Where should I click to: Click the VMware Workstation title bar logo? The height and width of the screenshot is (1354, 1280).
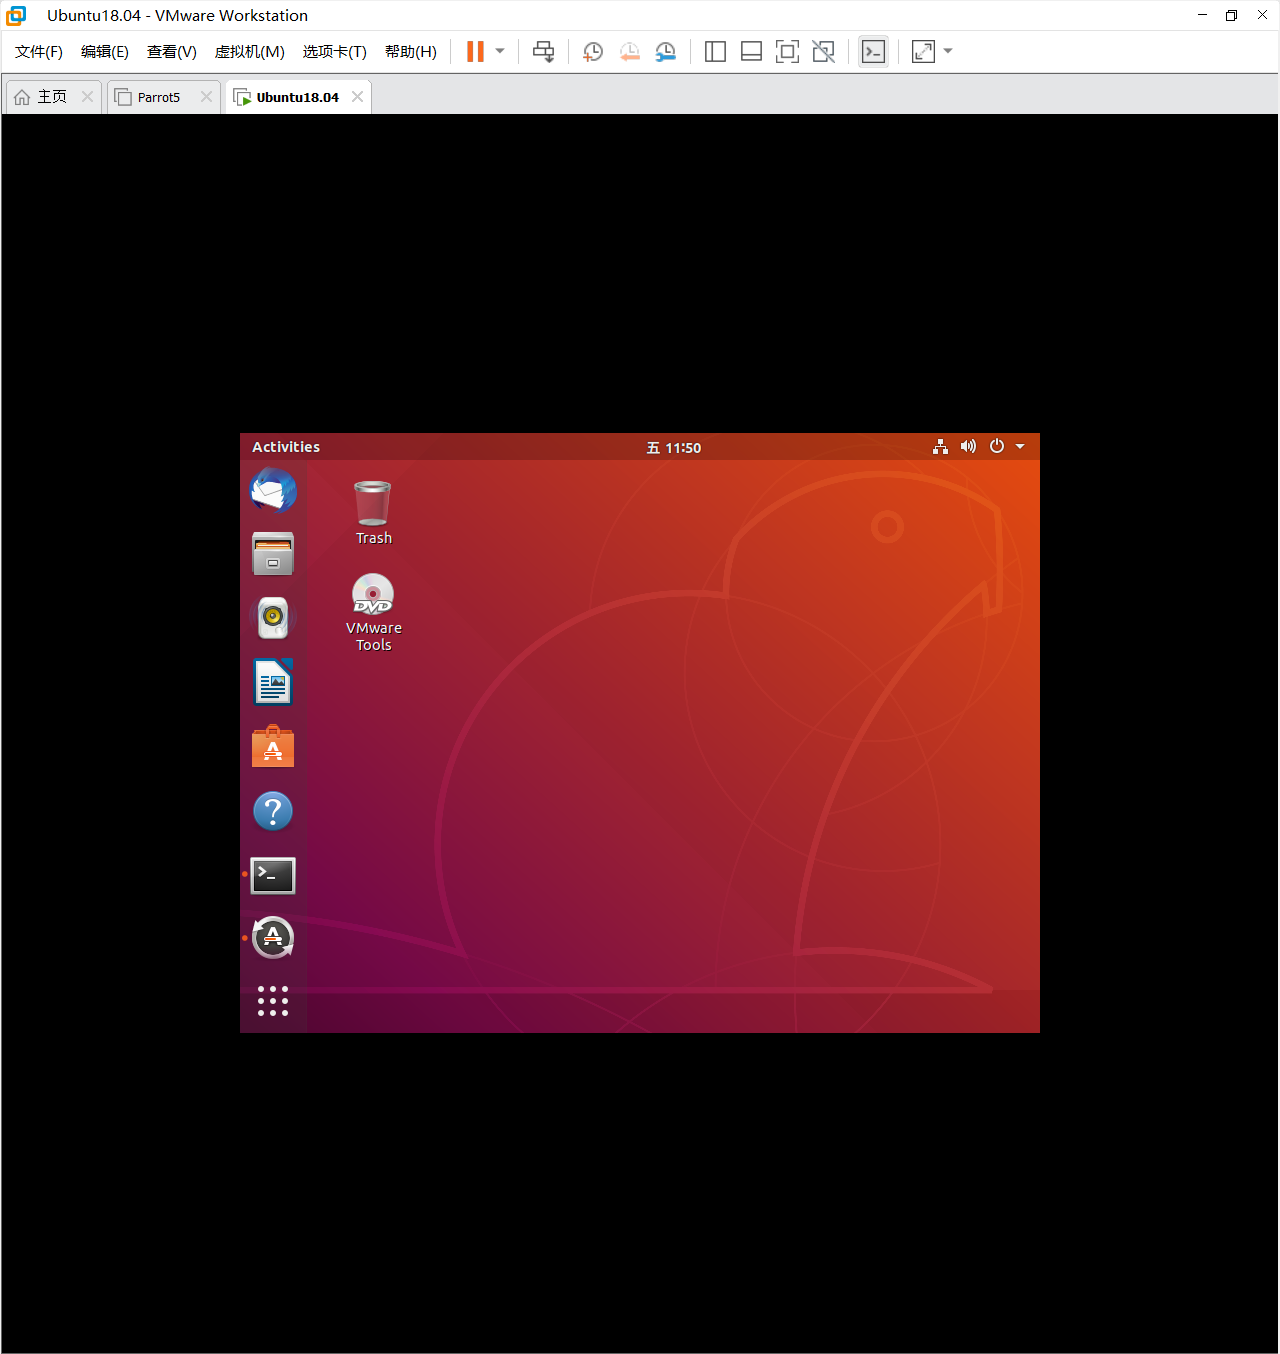point(16,15)
